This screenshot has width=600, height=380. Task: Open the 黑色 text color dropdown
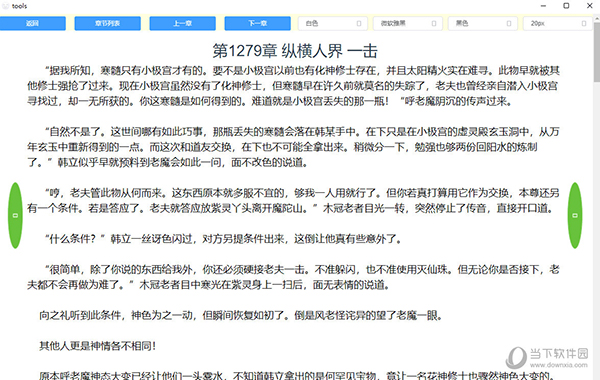click(x=483, y=23)
